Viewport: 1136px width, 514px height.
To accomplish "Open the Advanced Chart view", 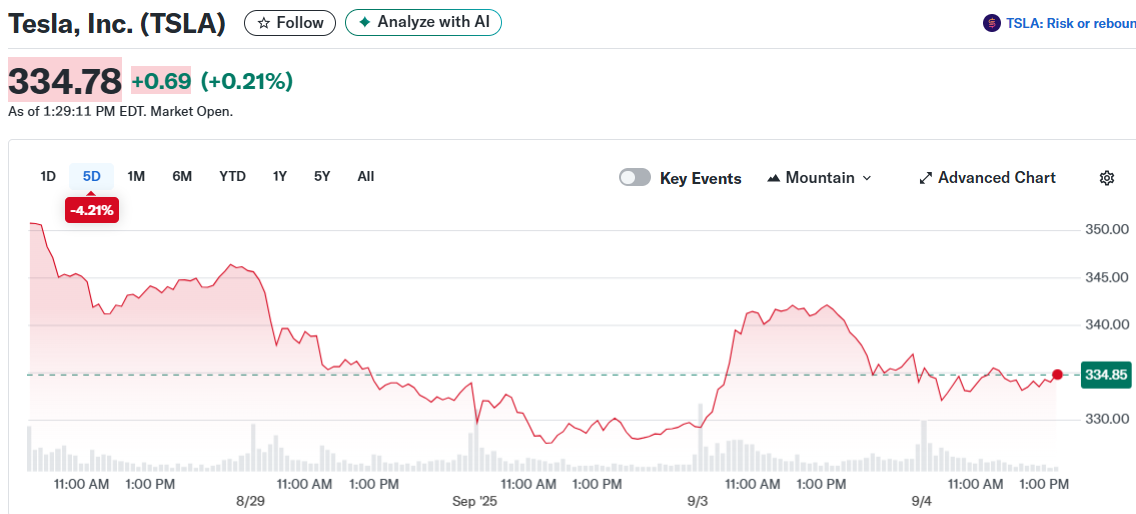I will tap(987, 178).
